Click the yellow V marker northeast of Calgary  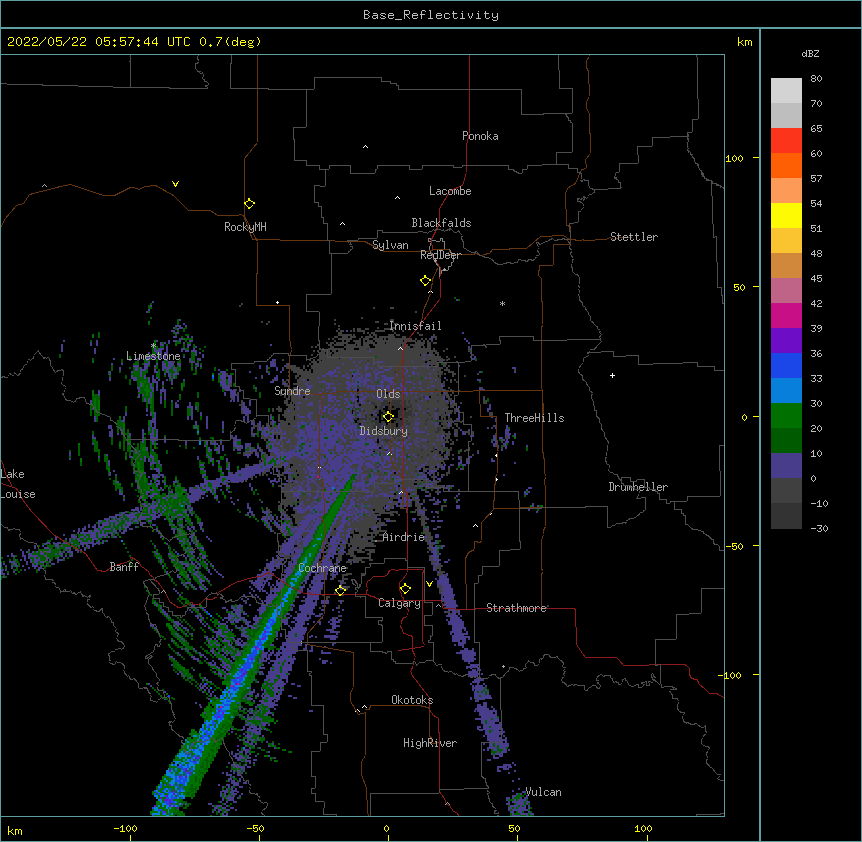429,584
